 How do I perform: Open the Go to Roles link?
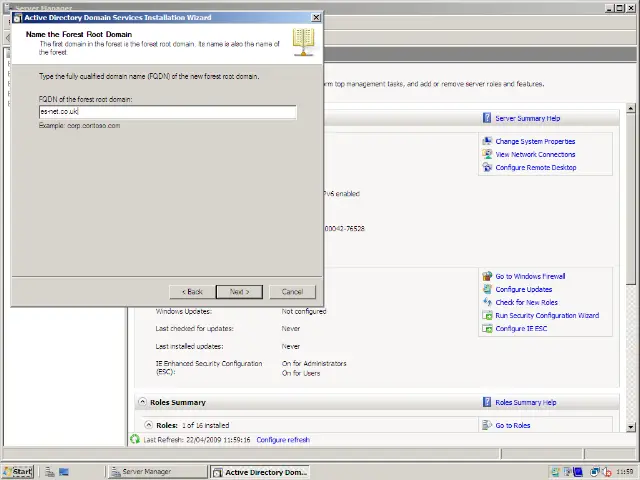513,426
